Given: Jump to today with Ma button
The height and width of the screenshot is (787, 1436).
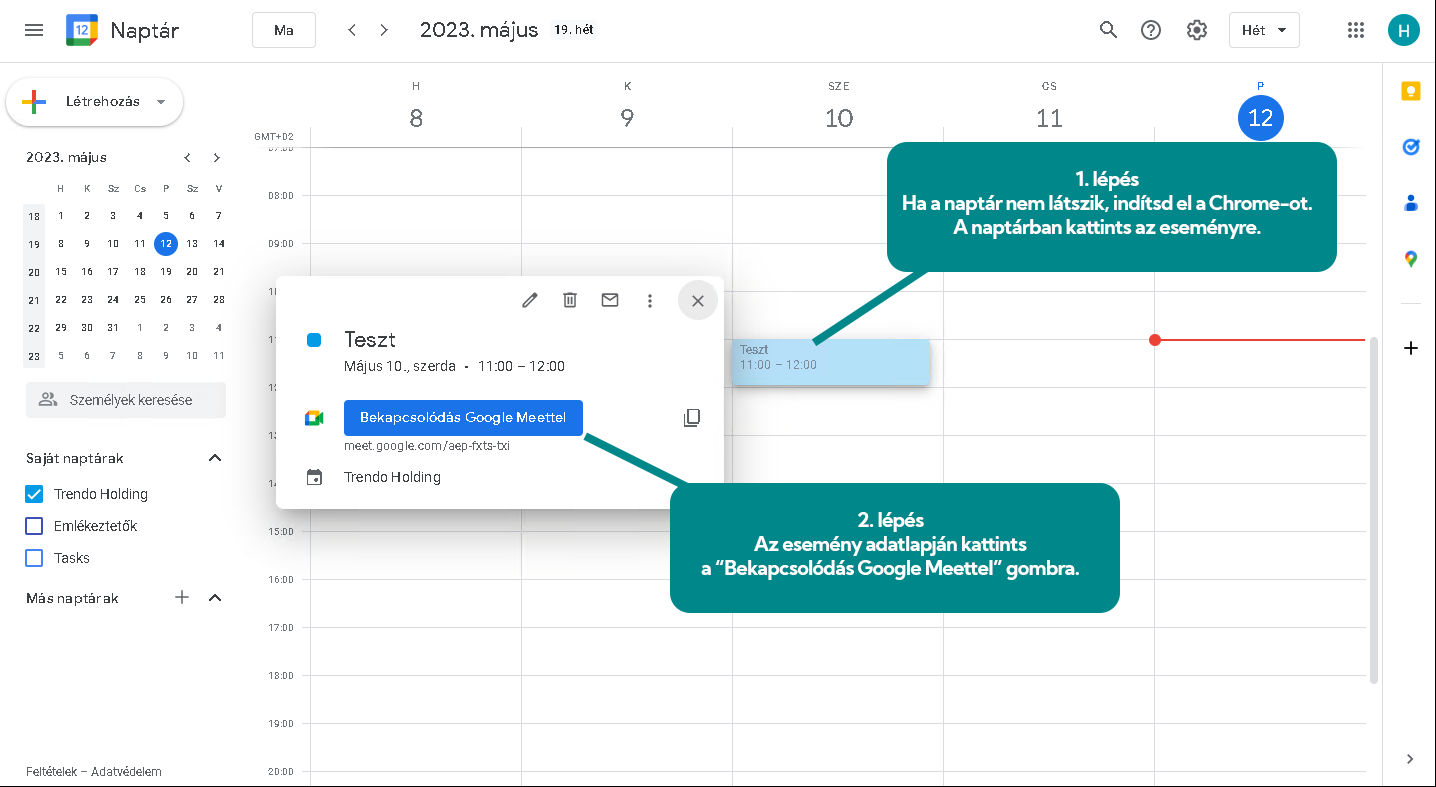Looking at the screenshot, I should (x=284, y=30).
